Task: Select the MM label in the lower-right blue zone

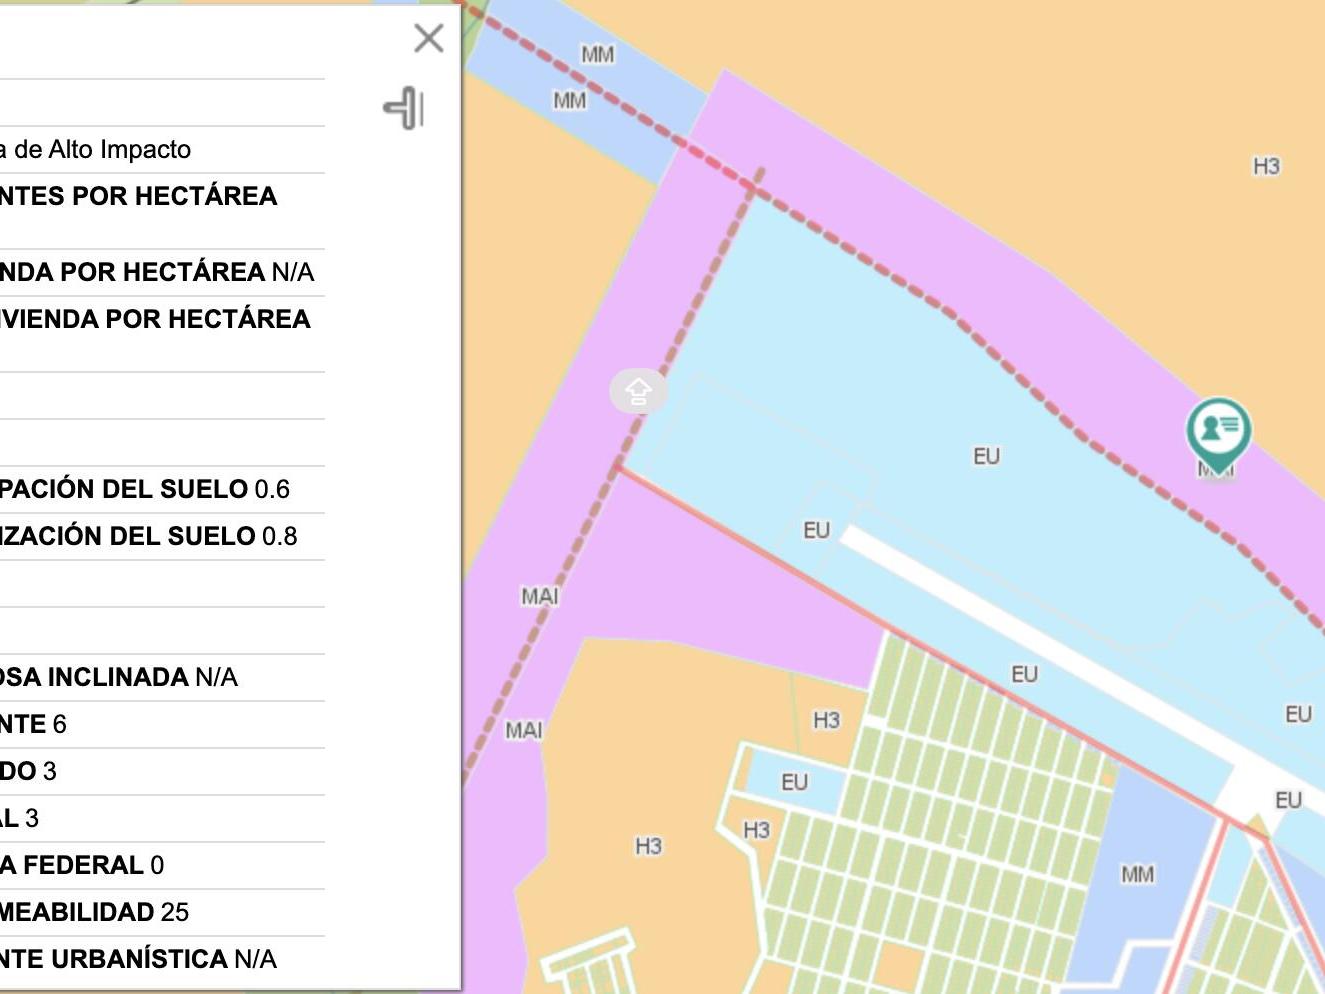Action: [1137, 874]
